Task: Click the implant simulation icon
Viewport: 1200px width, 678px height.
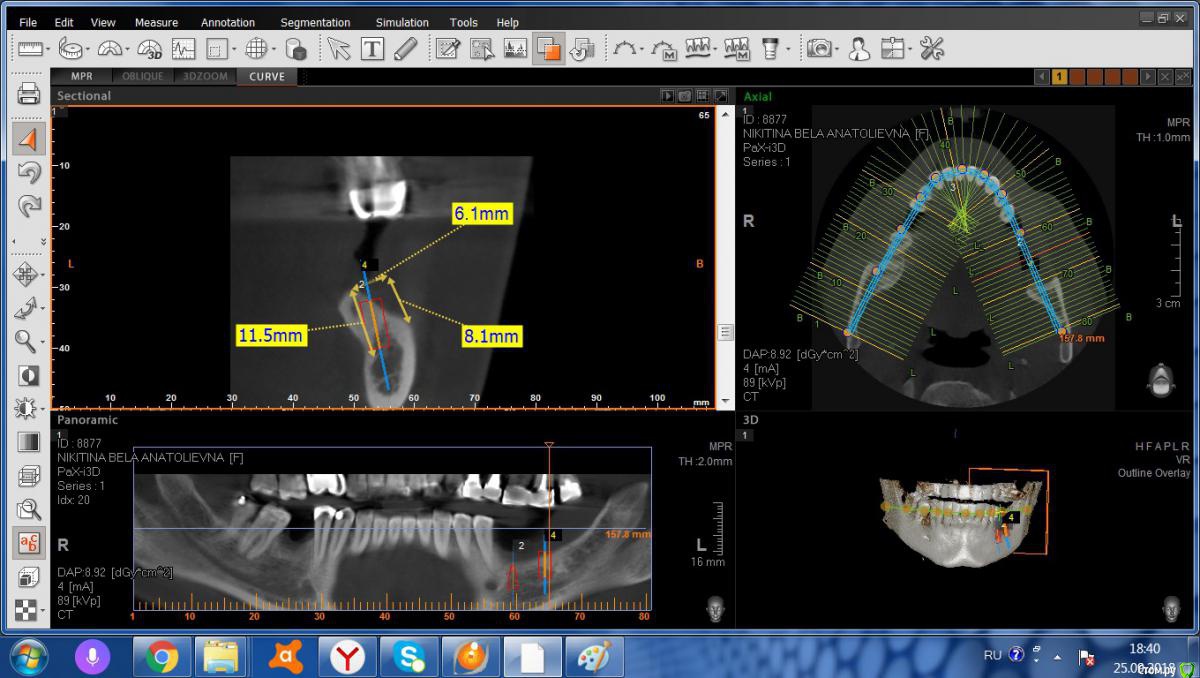Action: point(770,48)
